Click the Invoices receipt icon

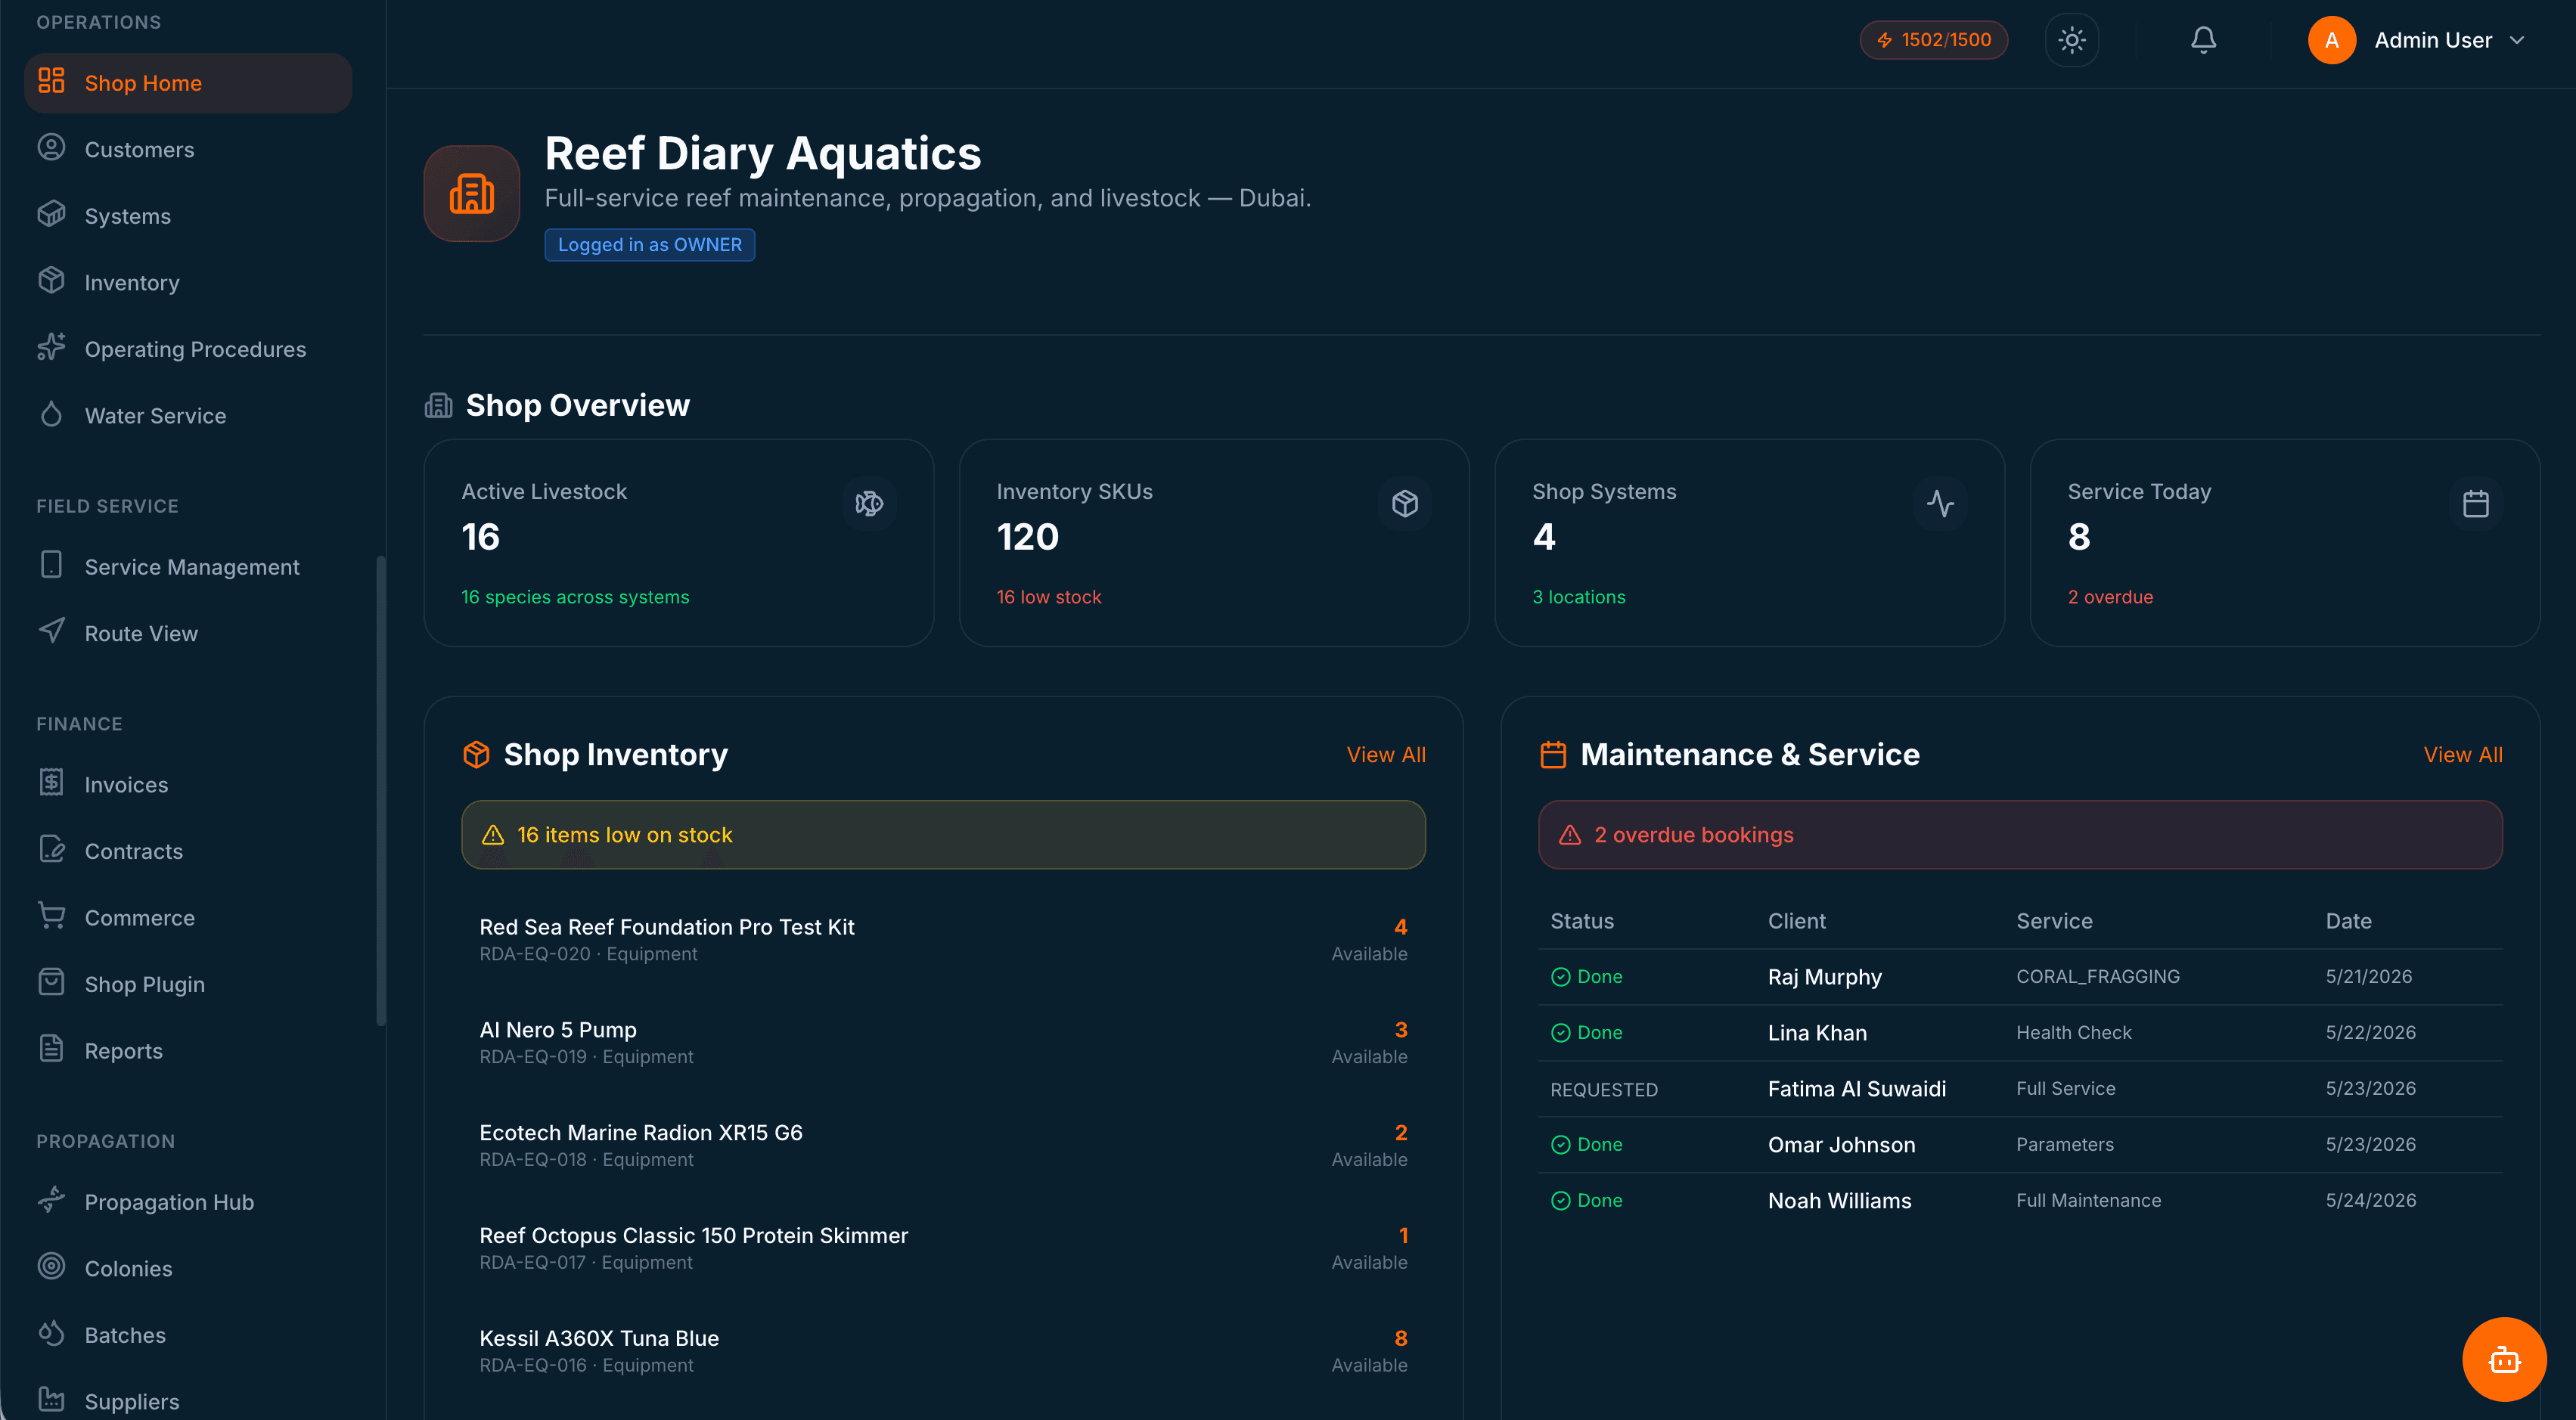tap(51, 783)
